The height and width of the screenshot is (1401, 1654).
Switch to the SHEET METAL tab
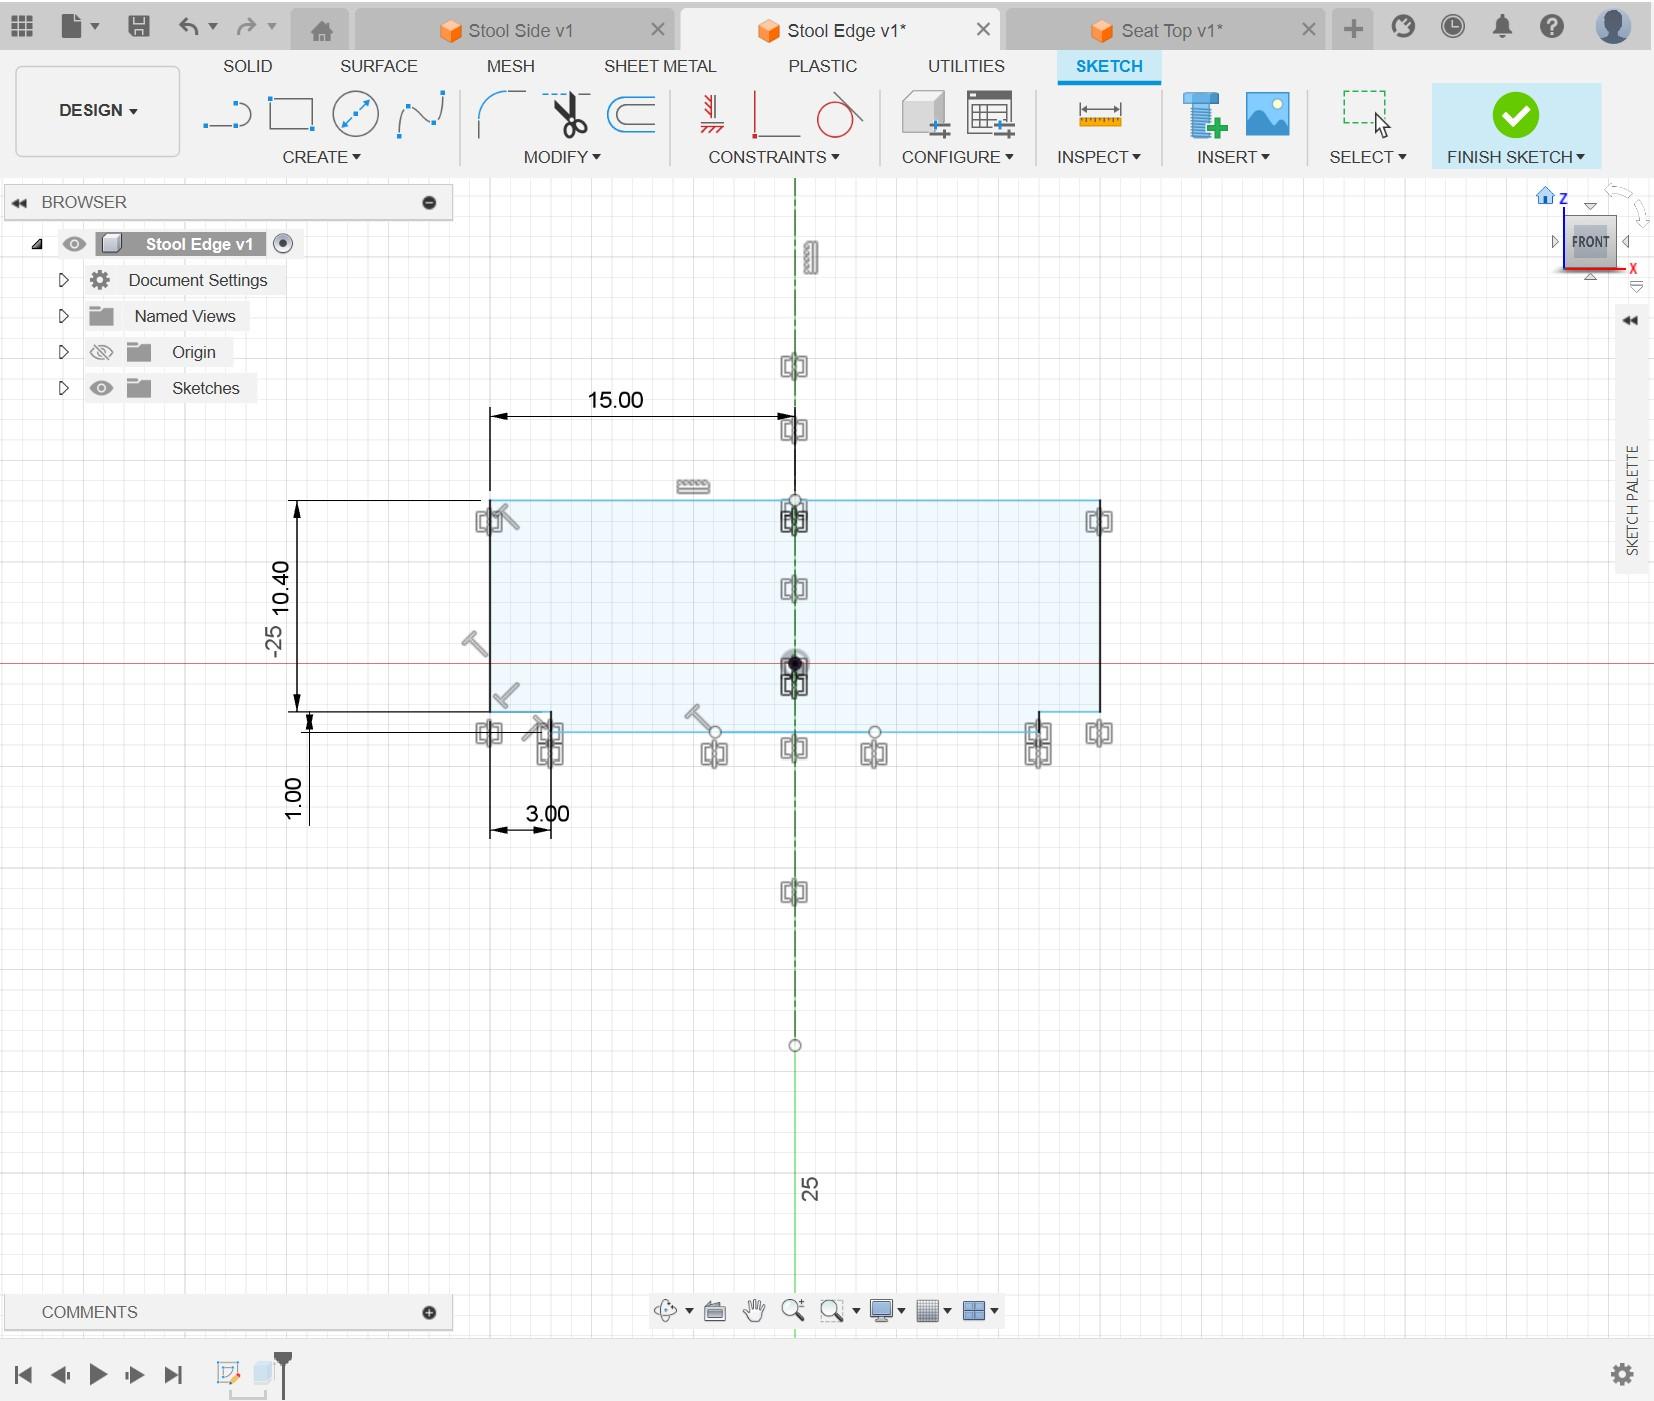[660, 66]
